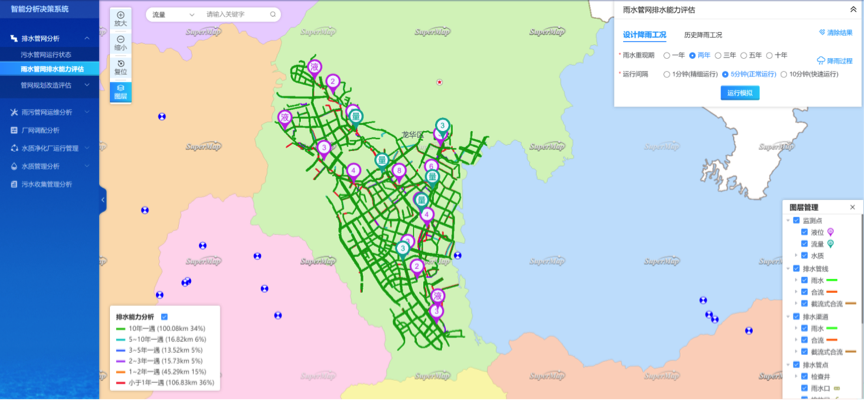Toggle the 图层 layers tool button
This screenshot has height=400, width=864.
[120, 91]
